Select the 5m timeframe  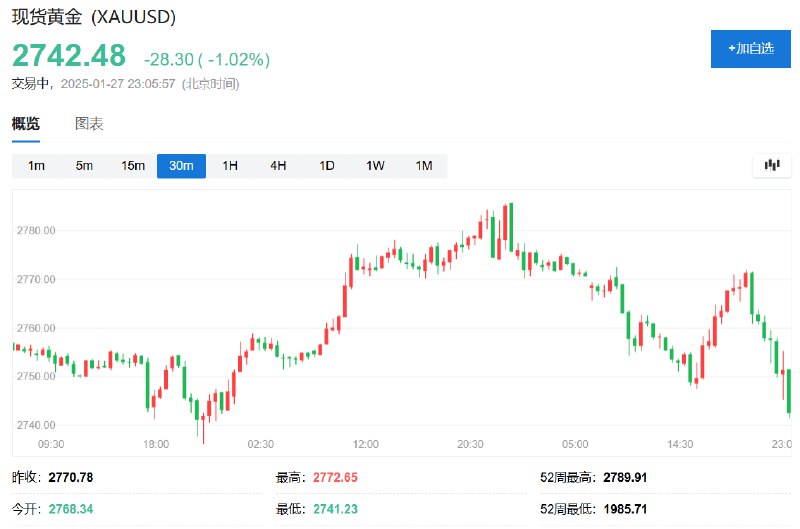[x=84, y=166]
